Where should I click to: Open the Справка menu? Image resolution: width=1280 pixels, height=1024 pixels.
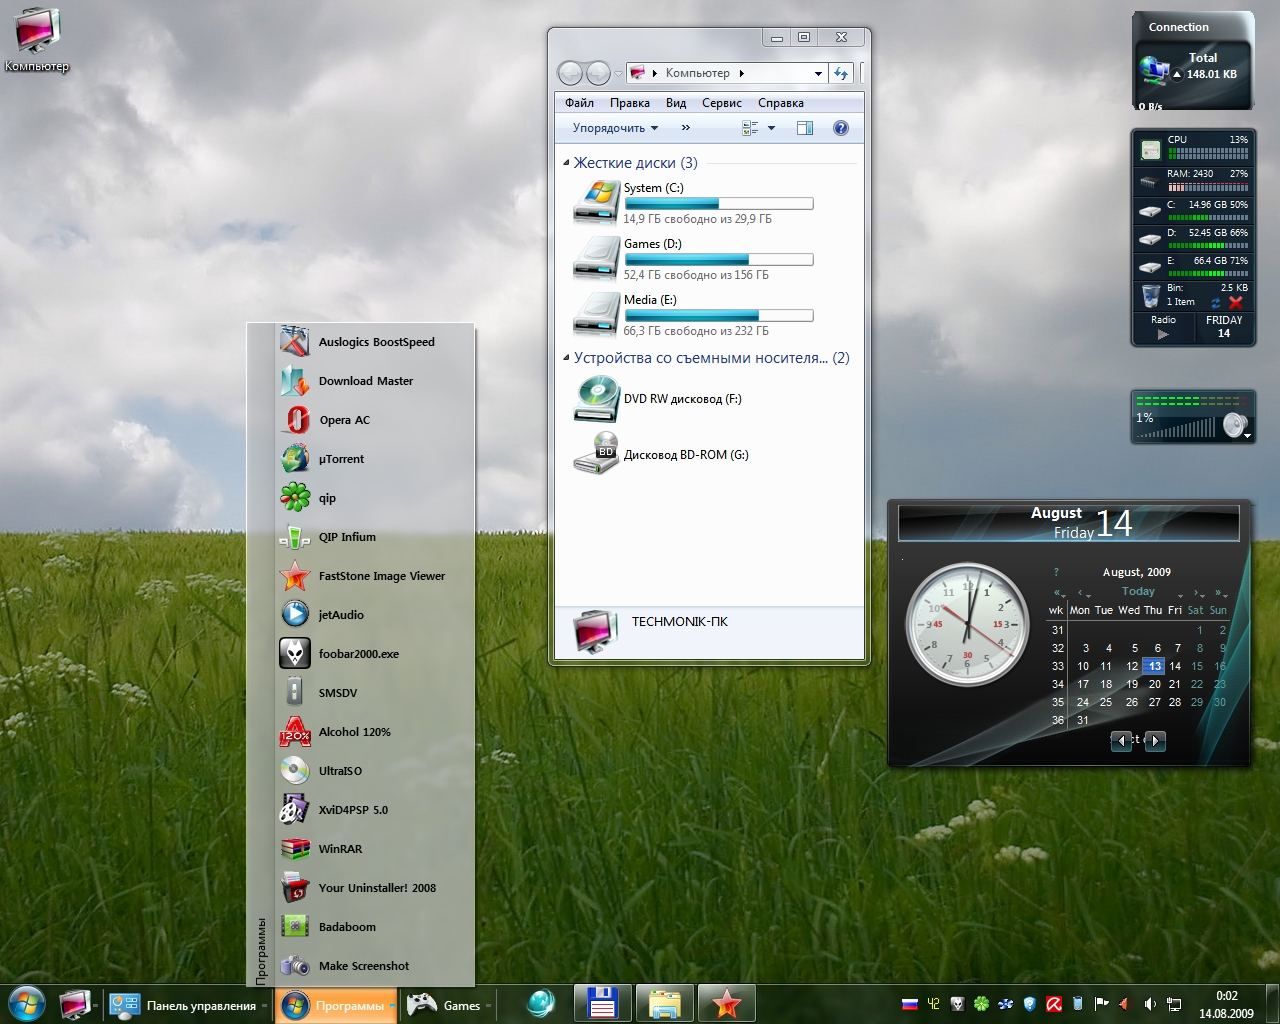click(x=781, y=103)
